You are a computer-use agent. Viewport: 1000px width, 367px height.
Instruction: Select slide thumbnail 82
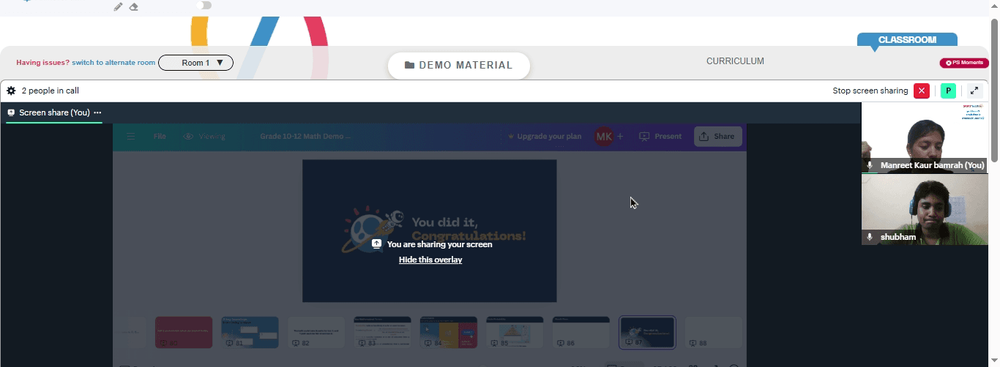point(316,333)
